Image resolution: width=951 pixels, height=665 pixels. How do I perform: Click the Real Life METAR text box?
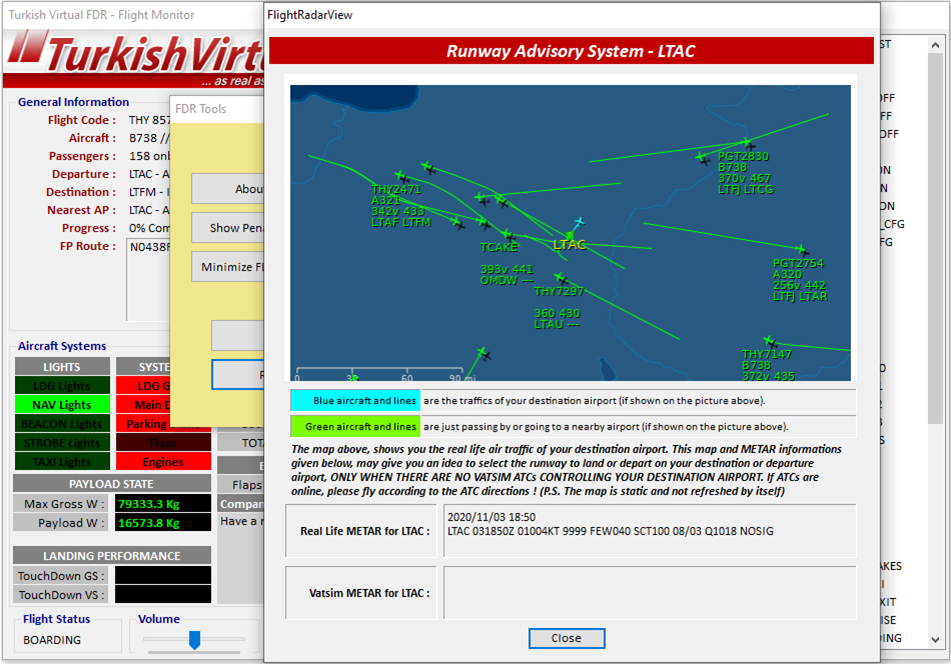[650, 530]
